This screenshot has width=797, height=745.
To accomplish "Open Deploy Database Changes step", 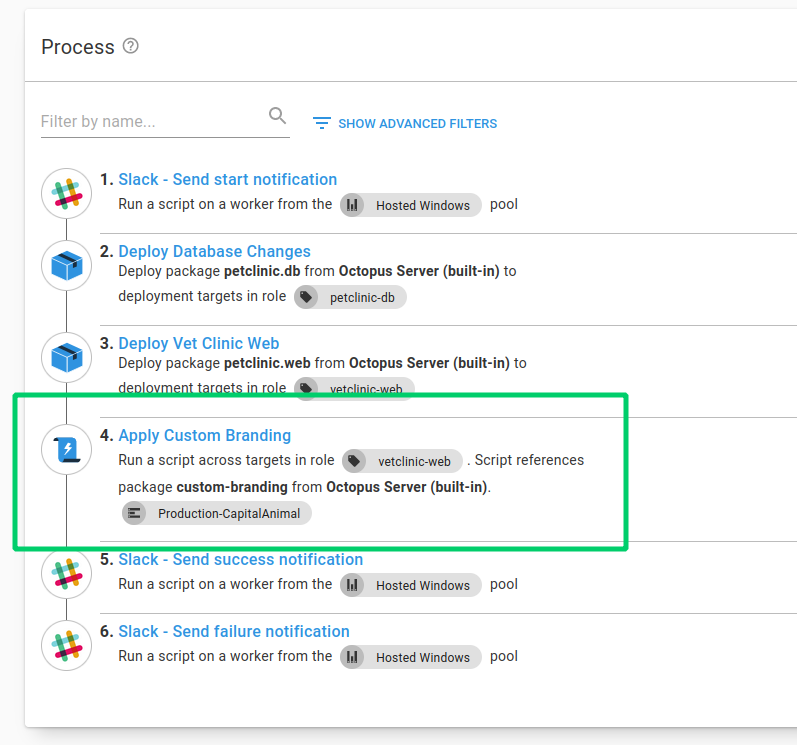I will (214, 252).
